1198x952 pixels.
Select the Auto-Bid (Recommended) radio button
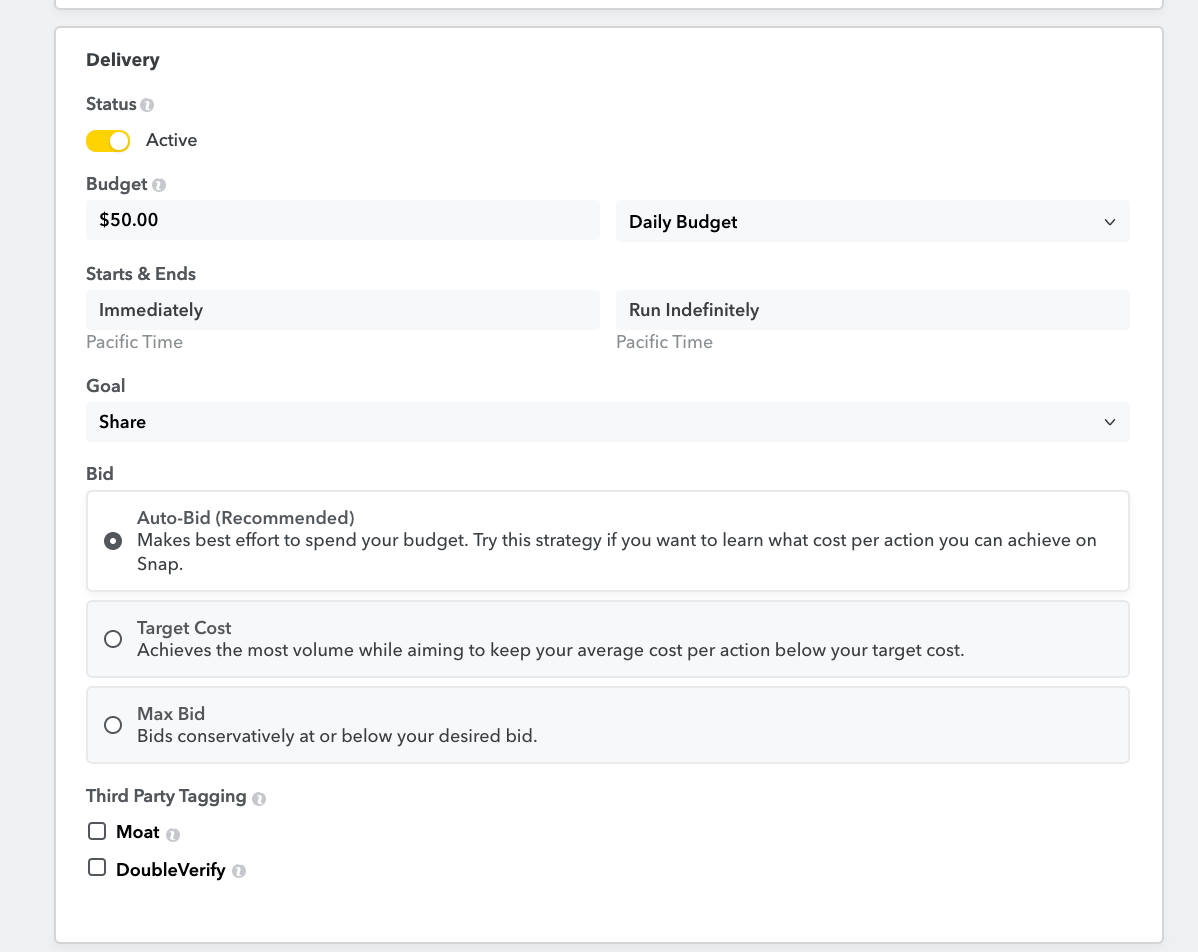click(x=113, y=541)
